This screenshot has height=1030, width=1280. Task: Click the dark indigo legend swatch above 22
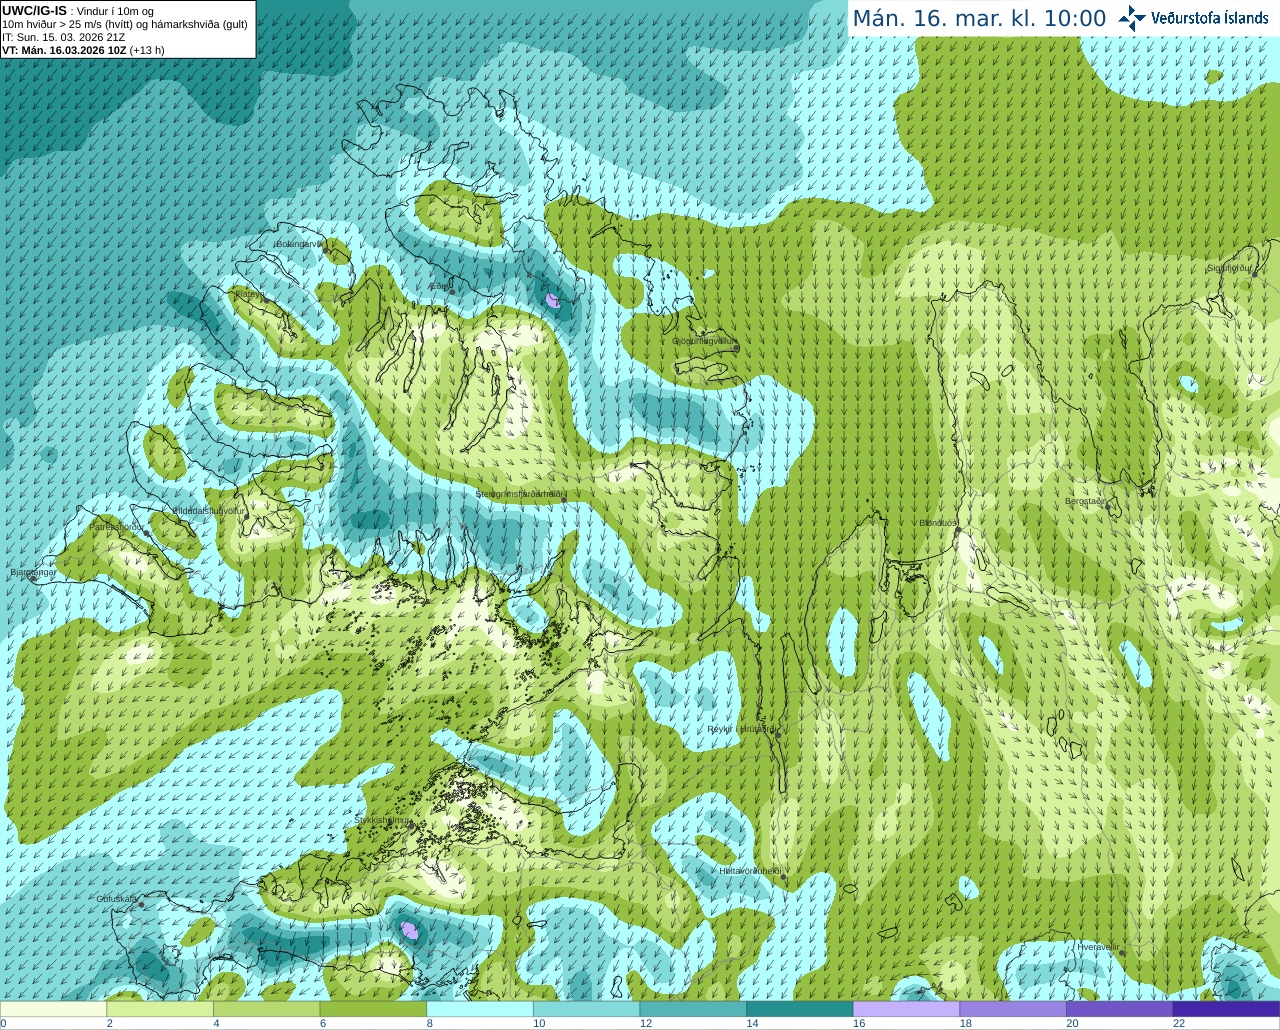tap(1227, 1009)
